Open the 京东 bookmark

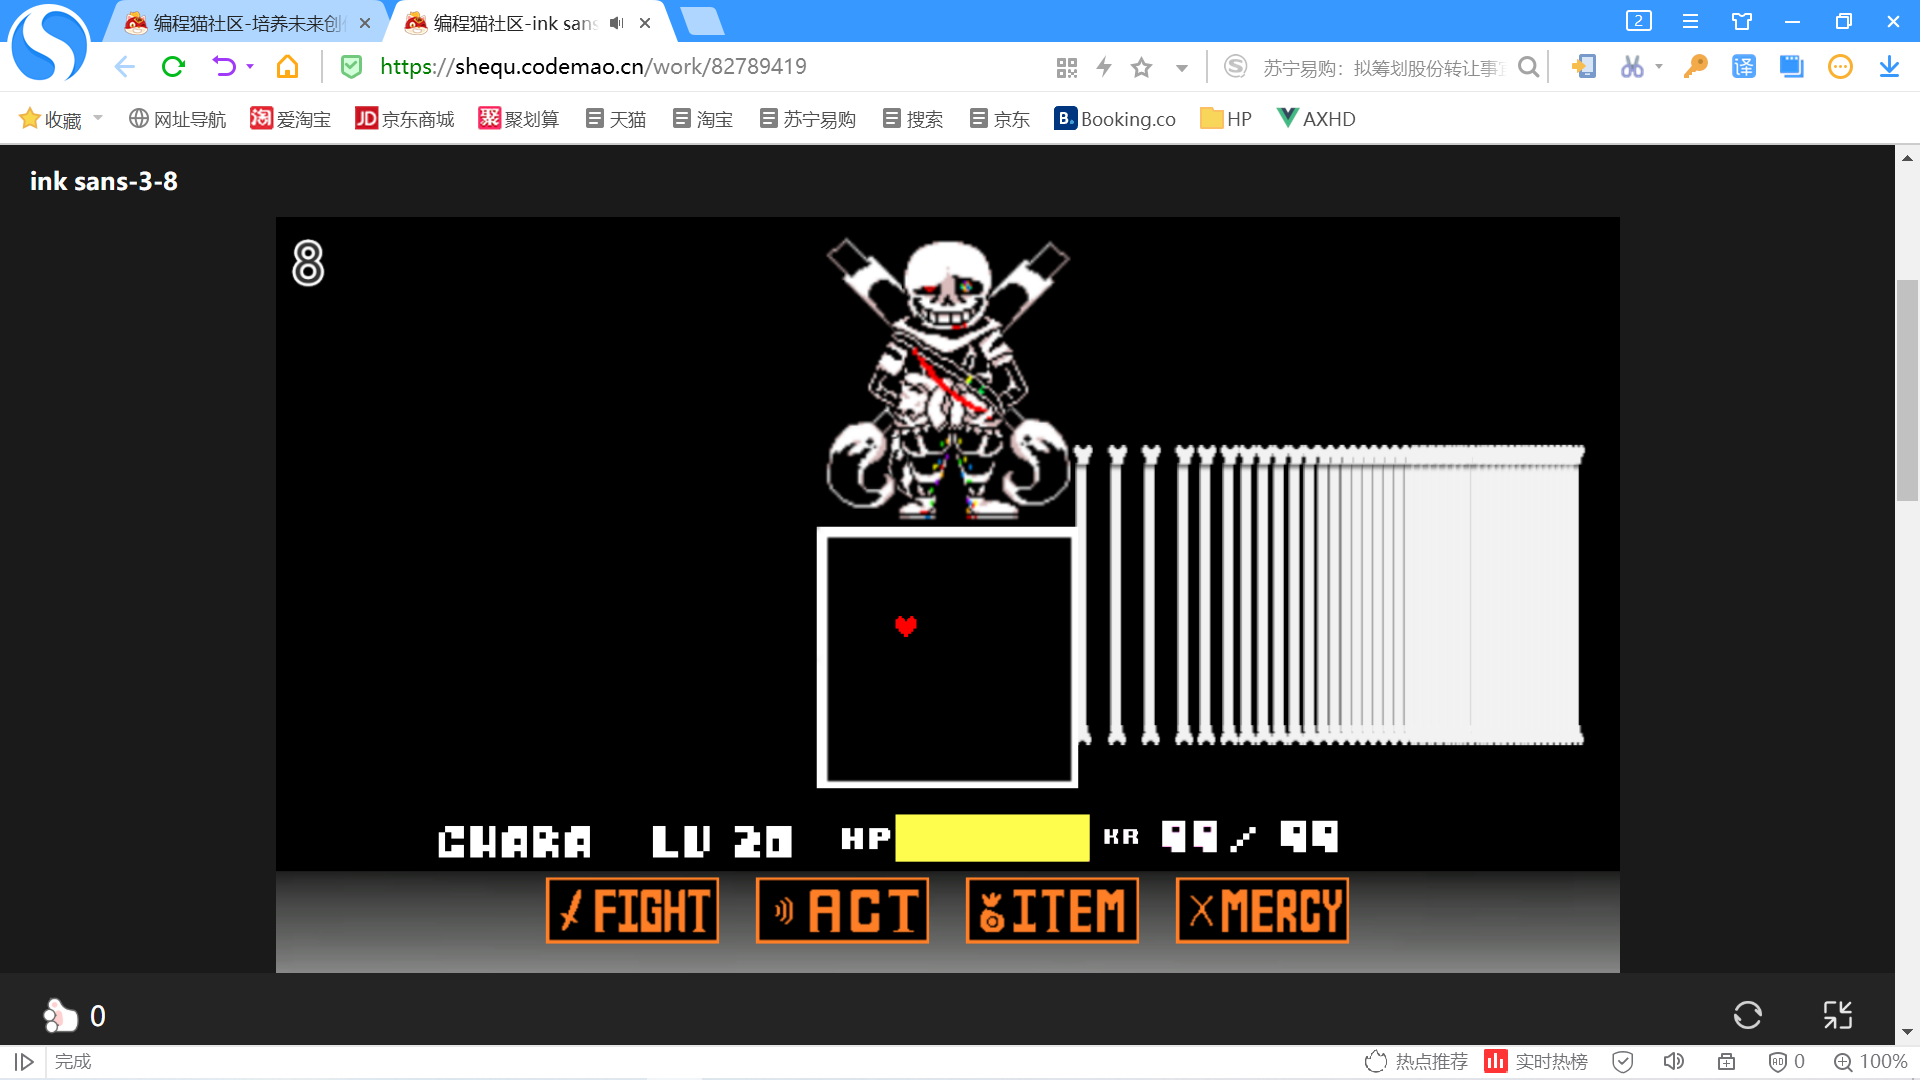(x=1000, y=119)
